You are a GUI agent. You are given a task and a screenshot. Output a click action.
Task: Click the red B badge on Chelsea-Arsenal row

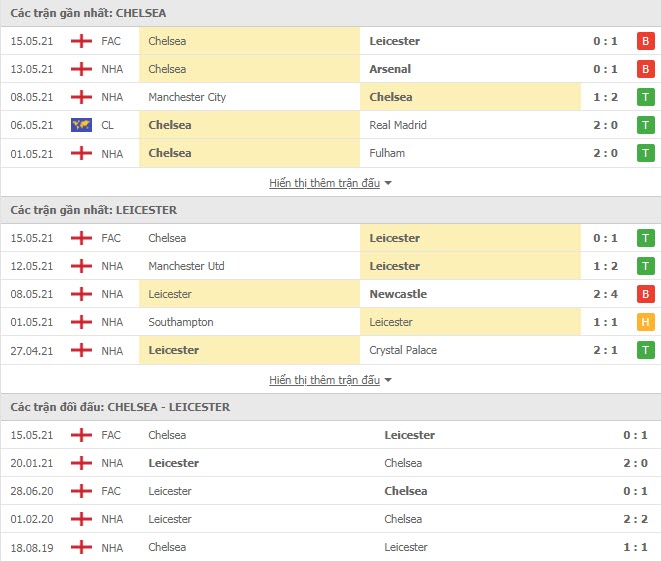coord(645,69)
